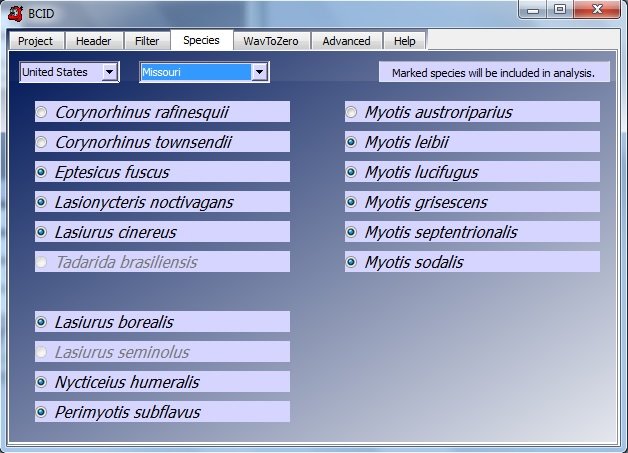Mark Myotis austroriparius for analysis
The image size is (628, 453).
pos(351,112)
